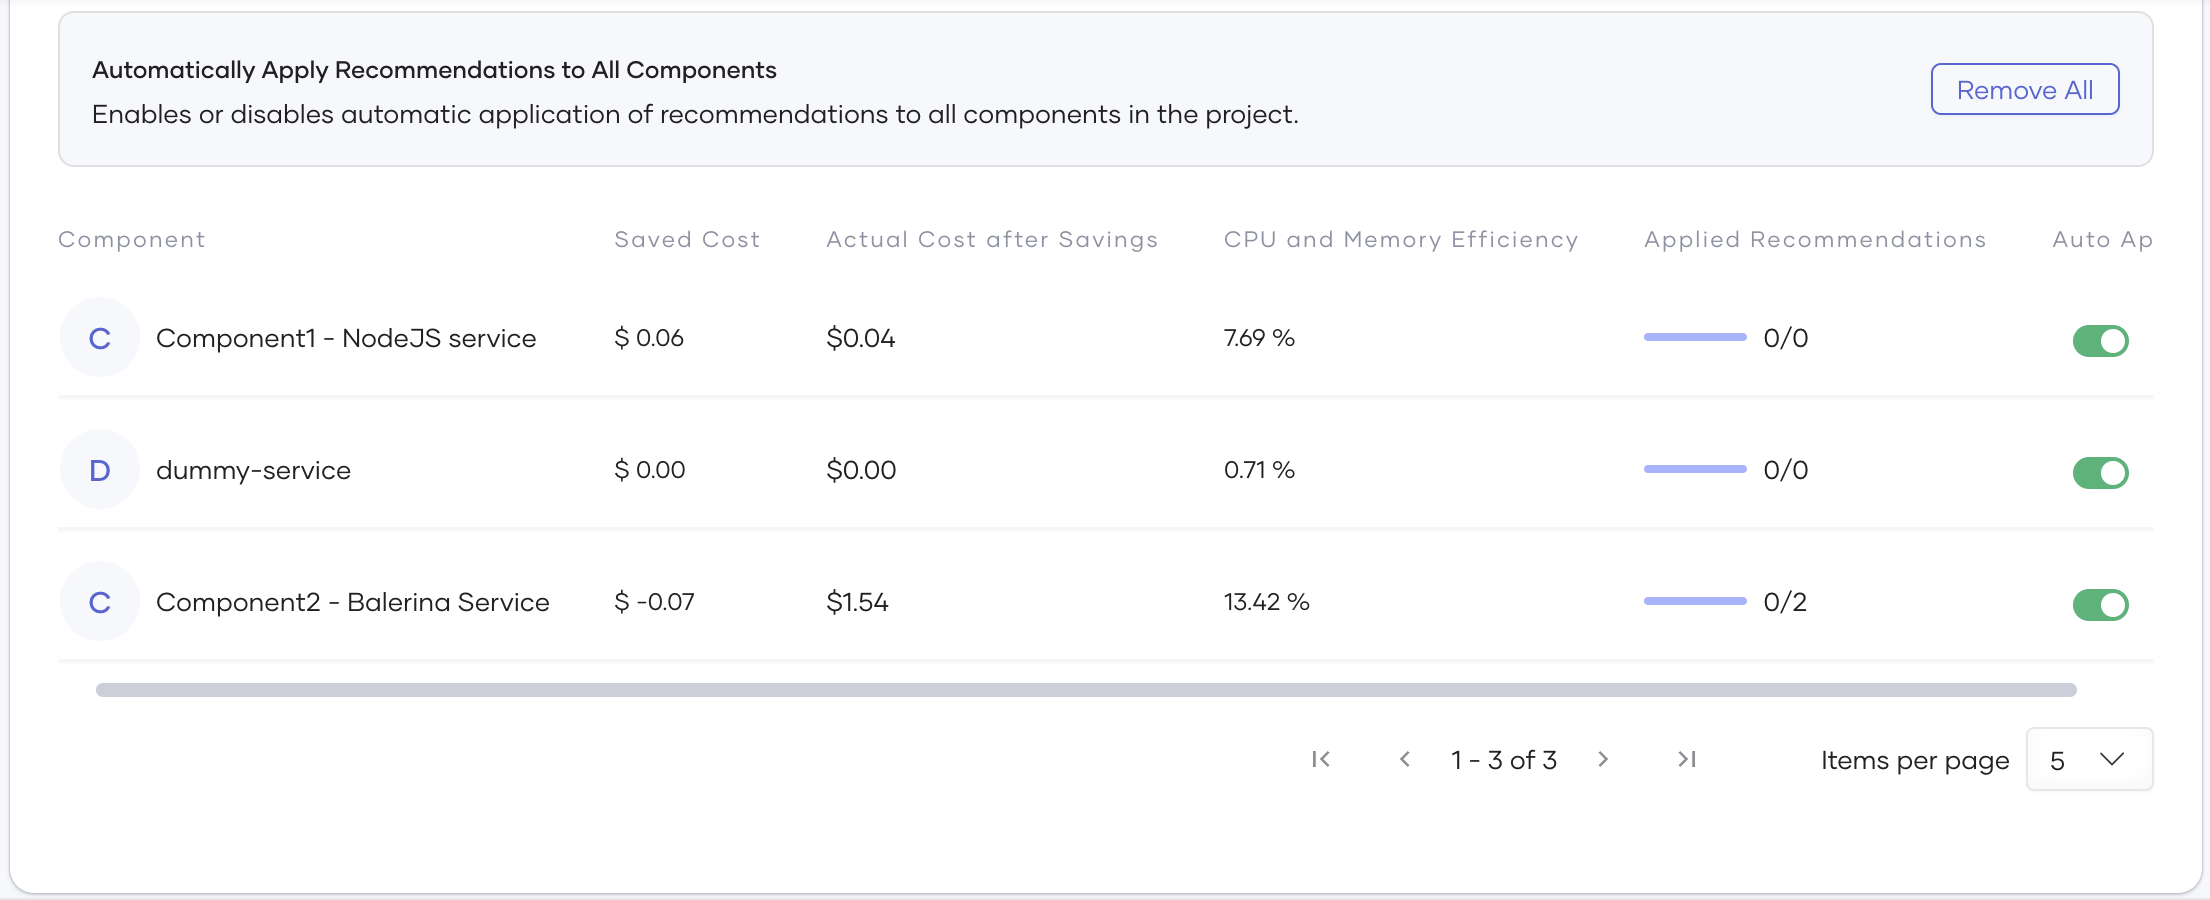Image resolution: width=2210 pixels, height=900 pixels.
Task: Open Component1 - NodeJS service details
Action: coord(345,337)
